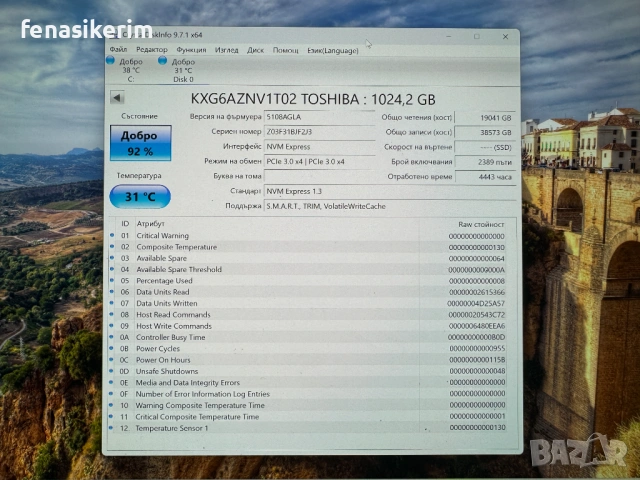Open the Диск menu
Viewport: 640px width, 480px height.
click(x=256, y=50)
